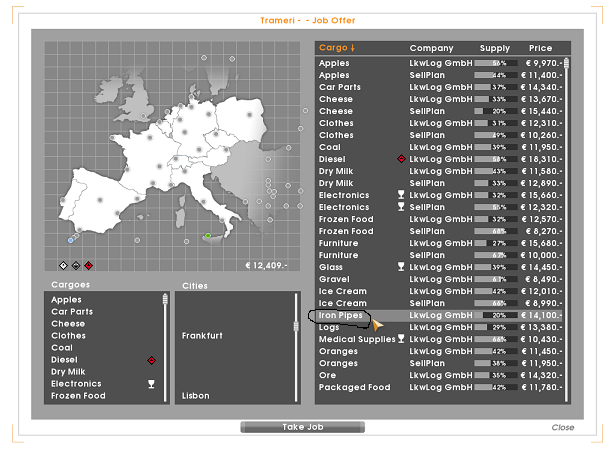Sort the job list by the Cargo column
This screenshot has width=615, height=461.
pyautogui.click(x=337, y=48)
